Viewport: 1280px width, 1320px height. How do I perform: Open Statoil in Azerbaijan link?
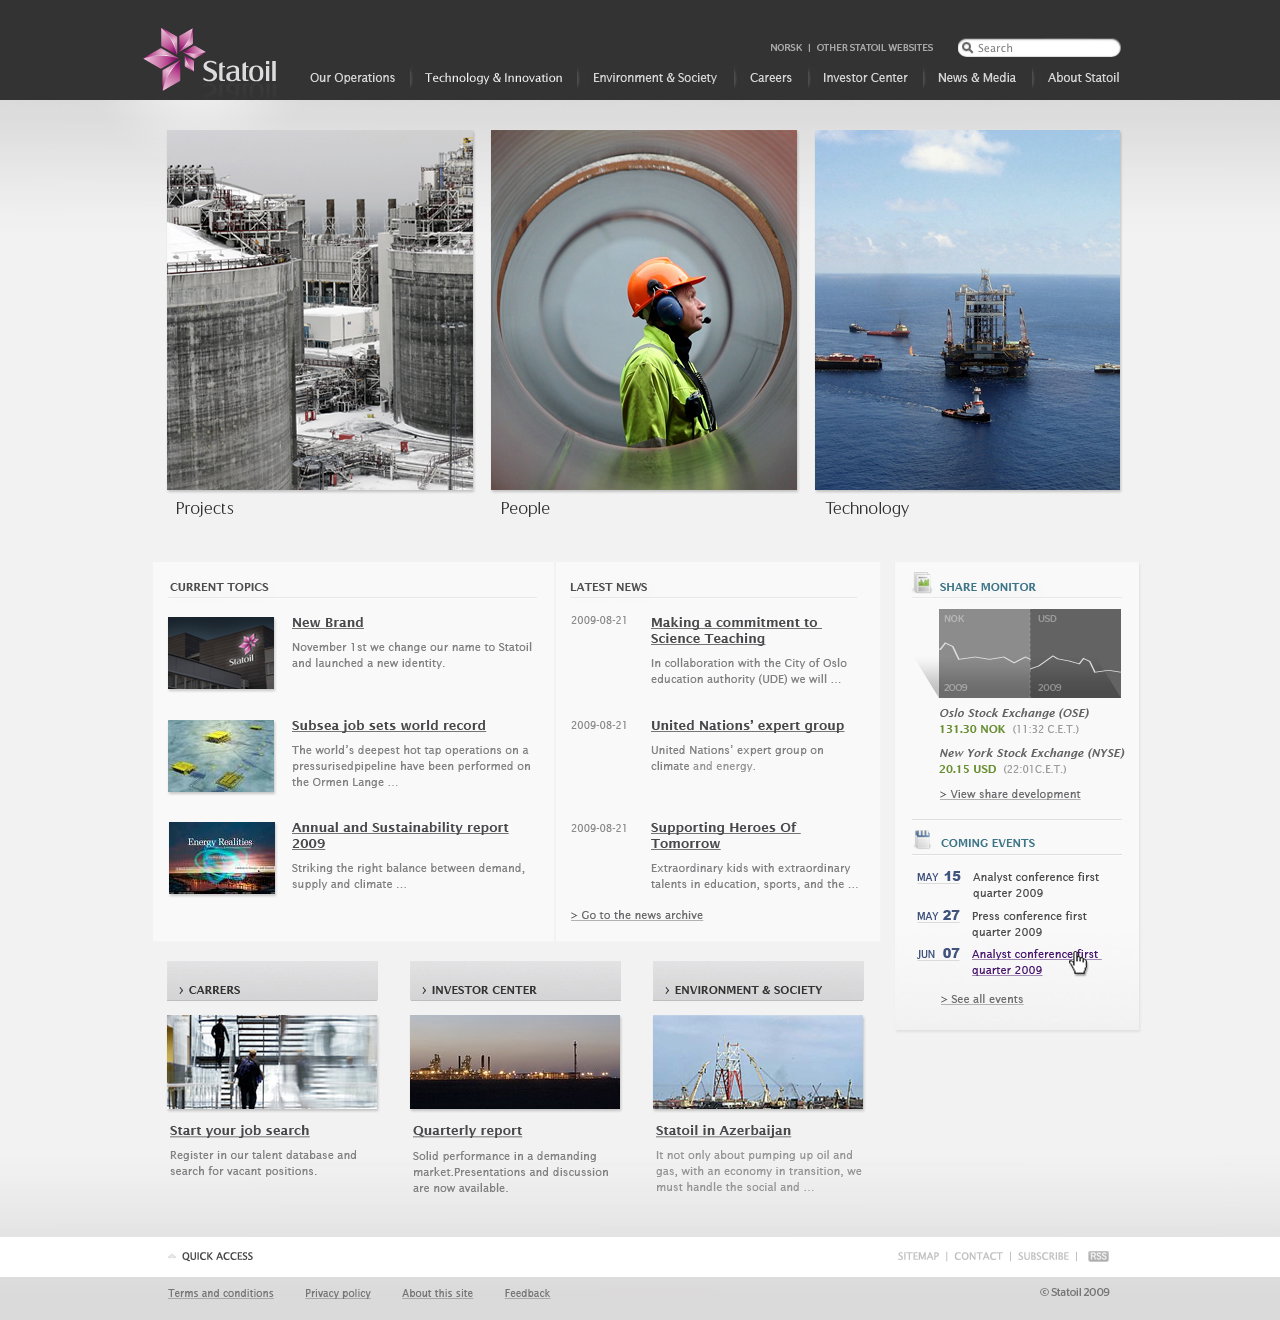click(x=723, y=1131)
